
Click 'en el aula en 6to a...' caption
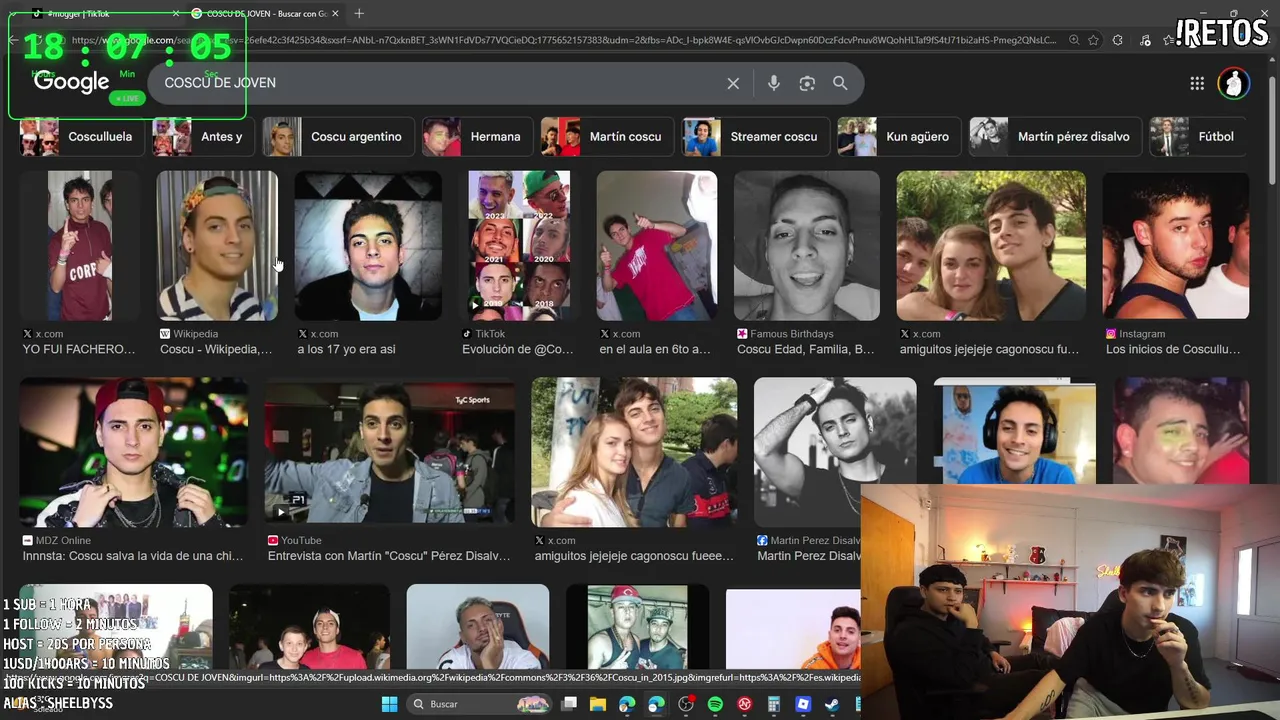[x=655, y=349]
